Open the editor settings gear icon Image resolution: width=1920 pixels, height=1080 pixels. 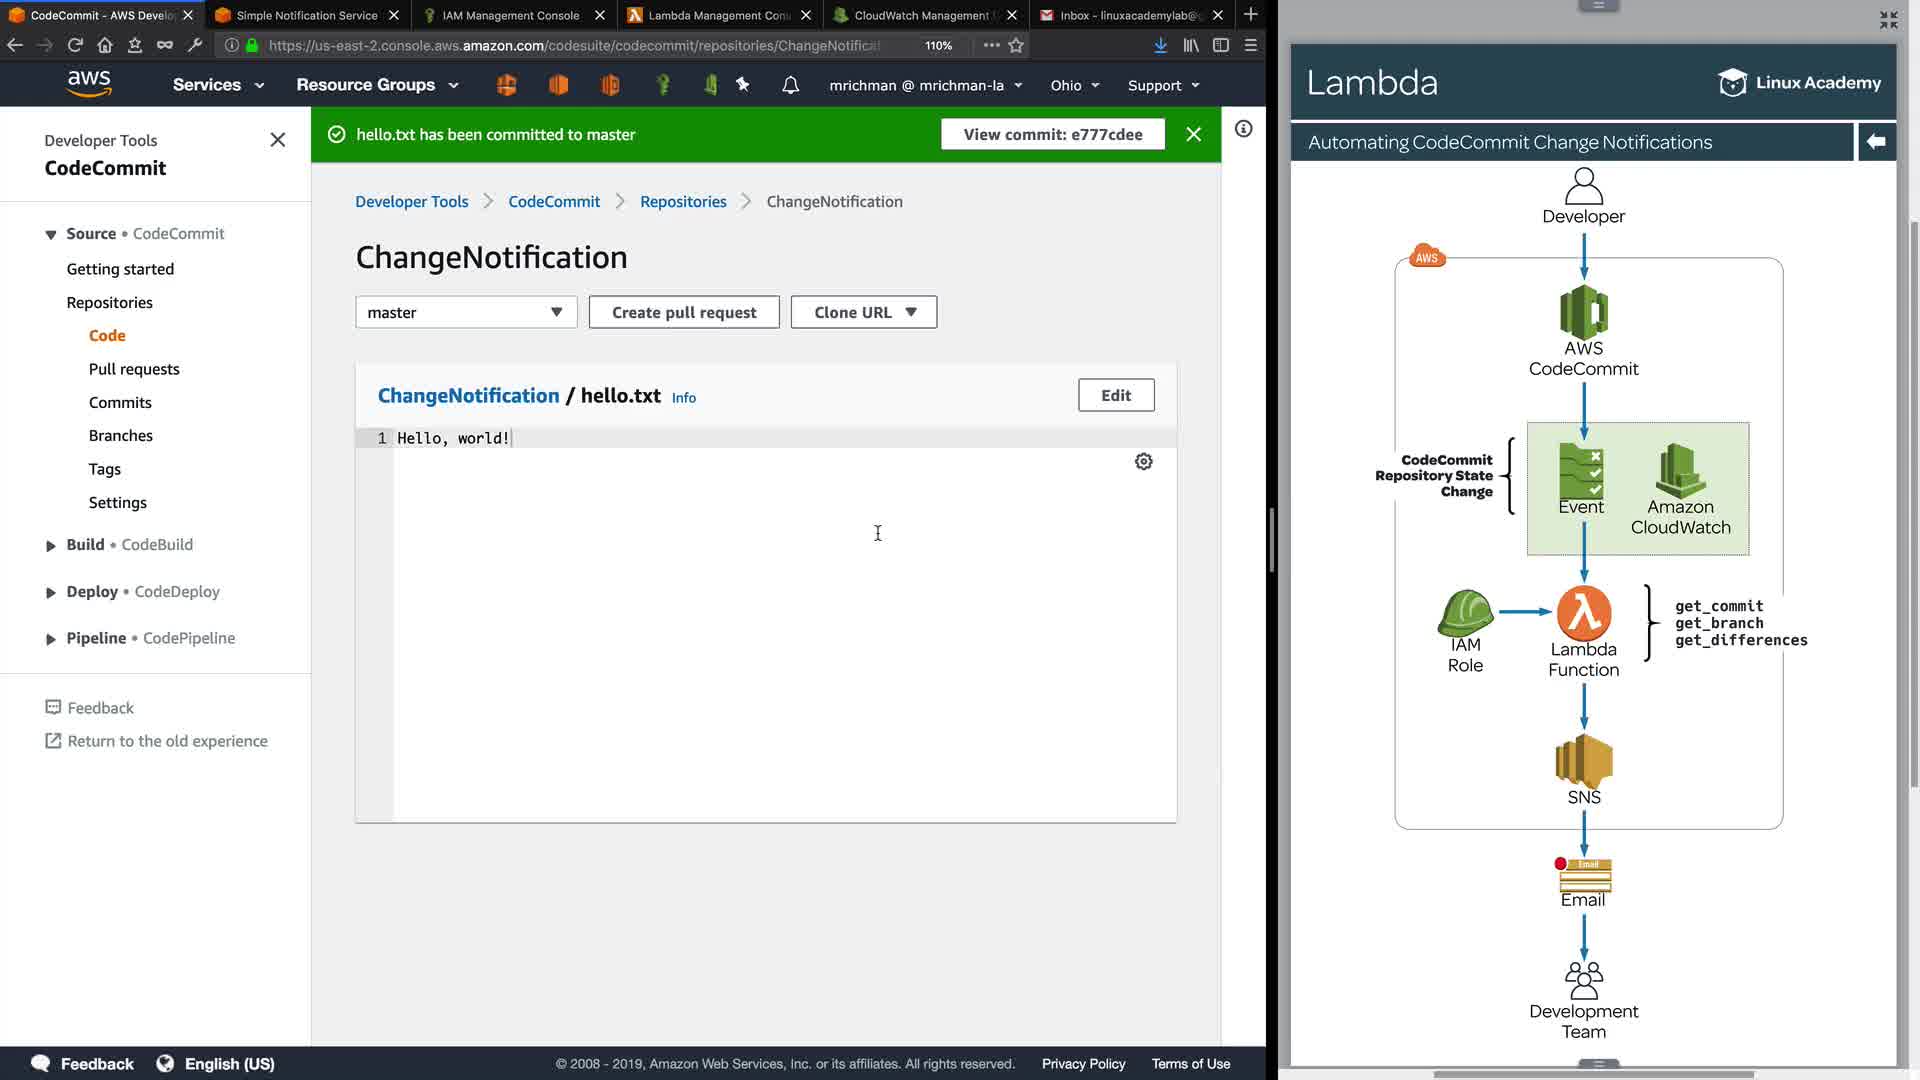(1143, 461)
